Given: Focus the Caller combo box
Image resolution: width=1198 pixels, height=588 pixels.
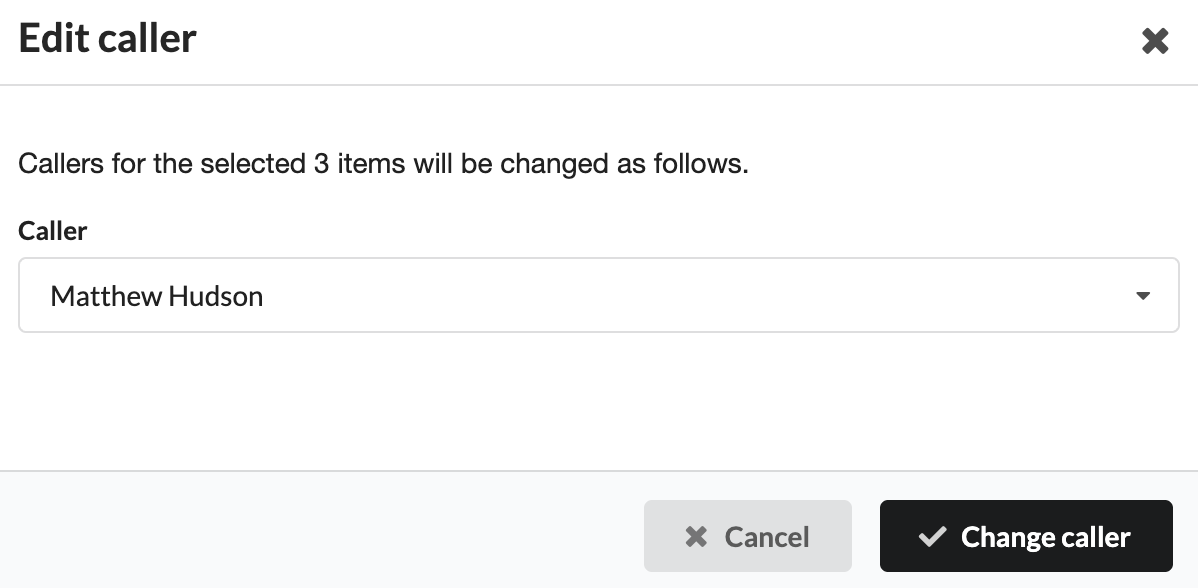Looking at the screenshot, I should coord(599,295).
